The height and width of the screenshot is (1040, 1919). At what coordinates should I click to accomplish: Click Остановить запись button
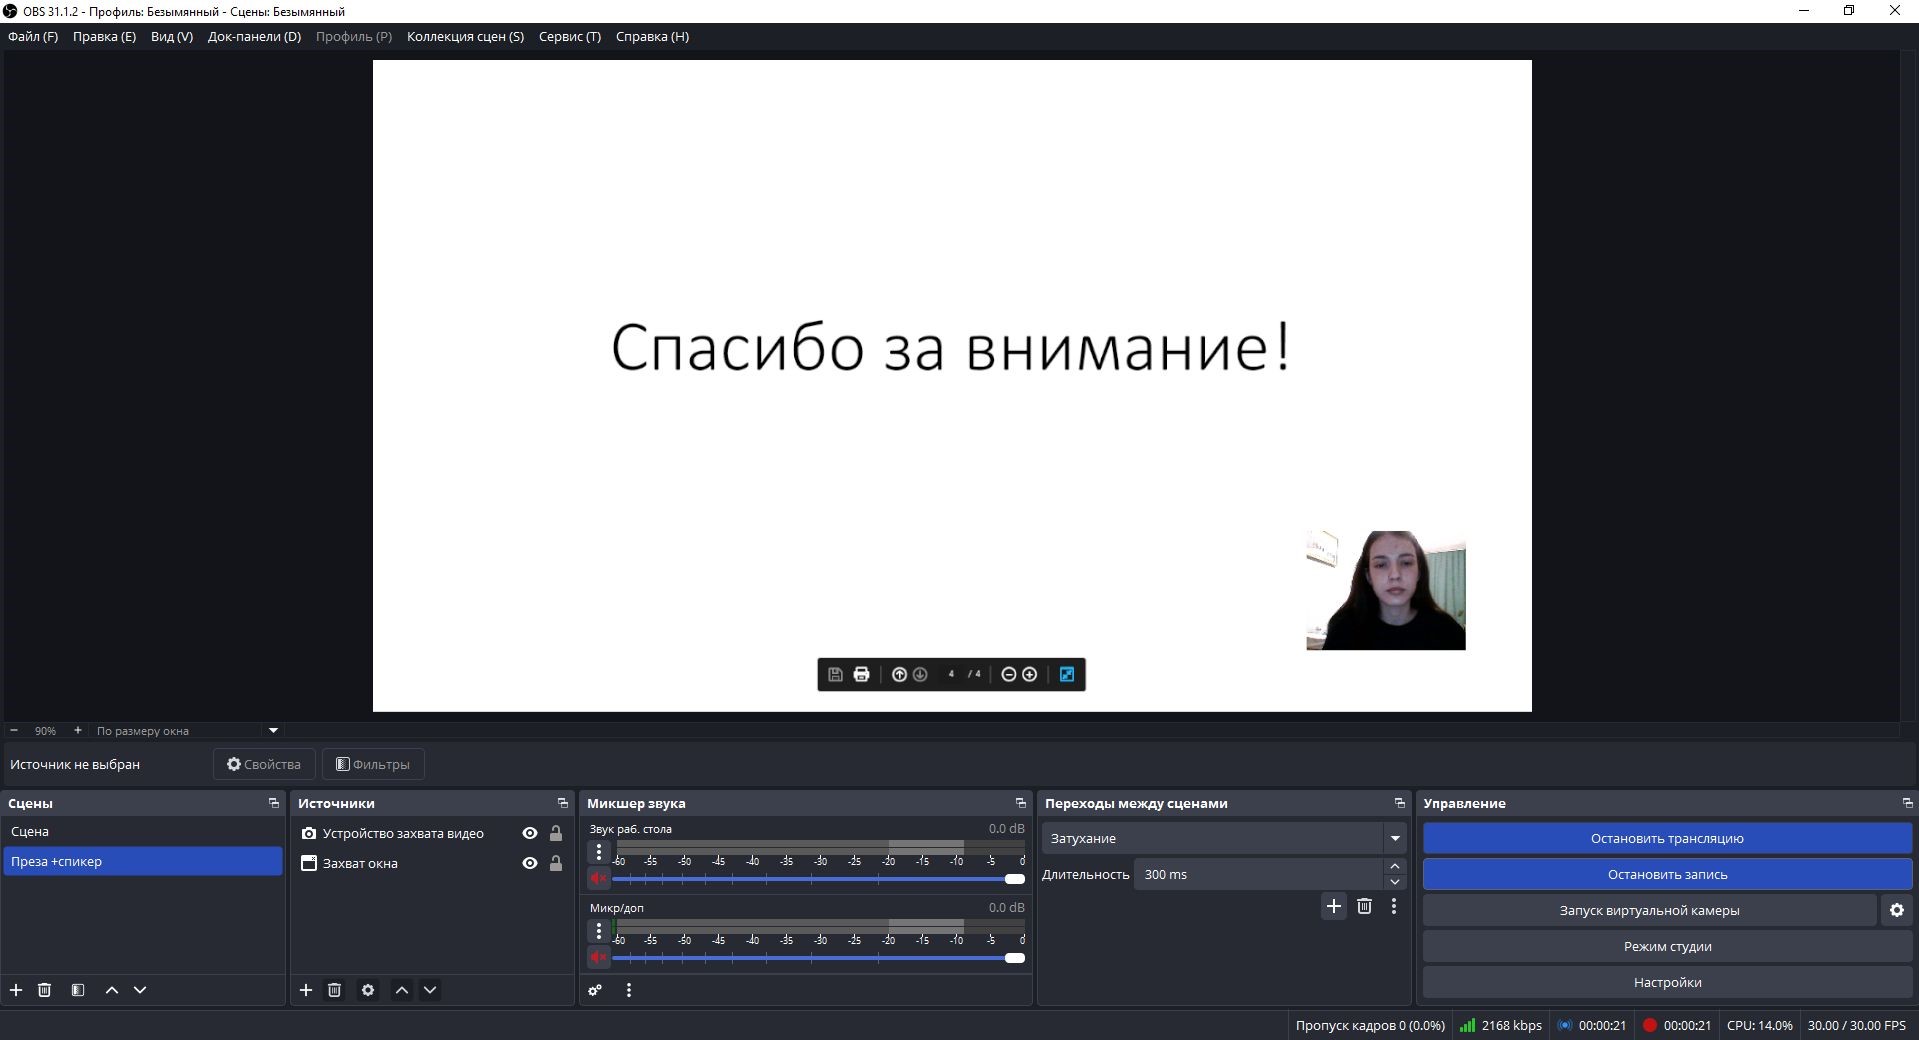tap(1666, 874)
